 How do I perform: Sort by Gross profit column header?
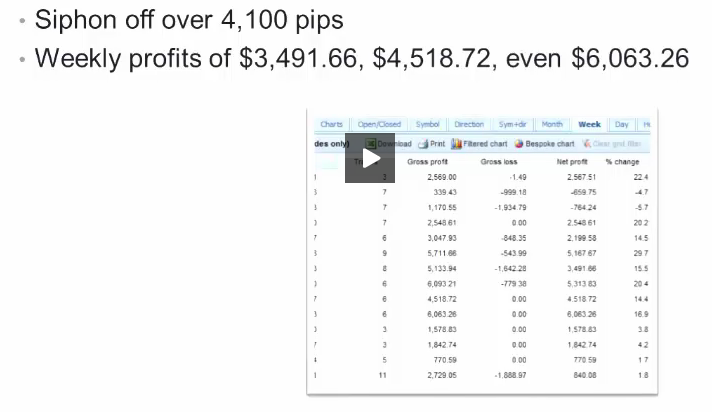427,162
